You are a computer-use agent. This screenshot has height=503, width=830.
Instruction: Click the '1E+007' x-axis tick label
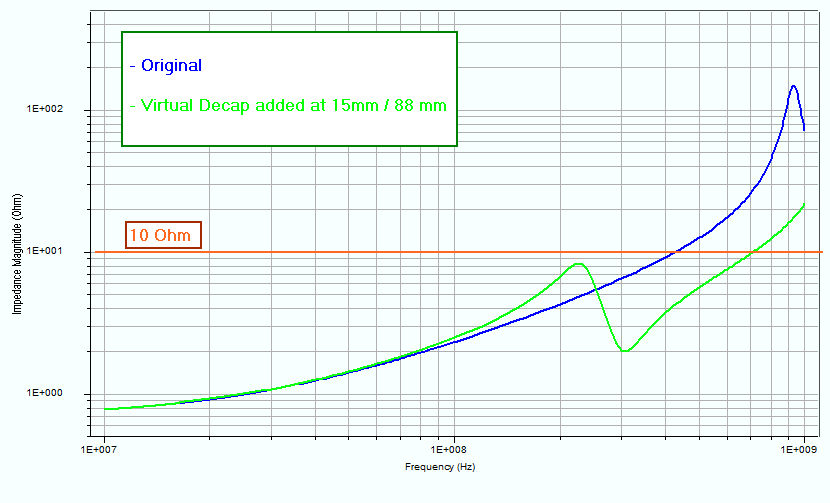[98, 450]
